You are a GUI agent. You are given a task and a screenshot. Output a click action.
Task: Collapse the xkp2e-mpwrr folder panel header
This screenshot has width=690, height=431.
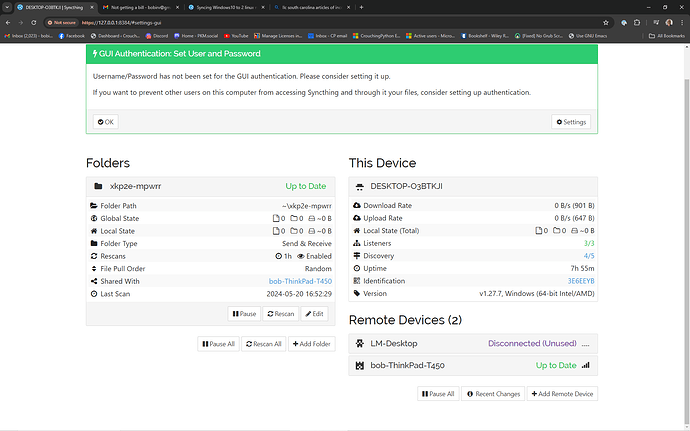211,186
